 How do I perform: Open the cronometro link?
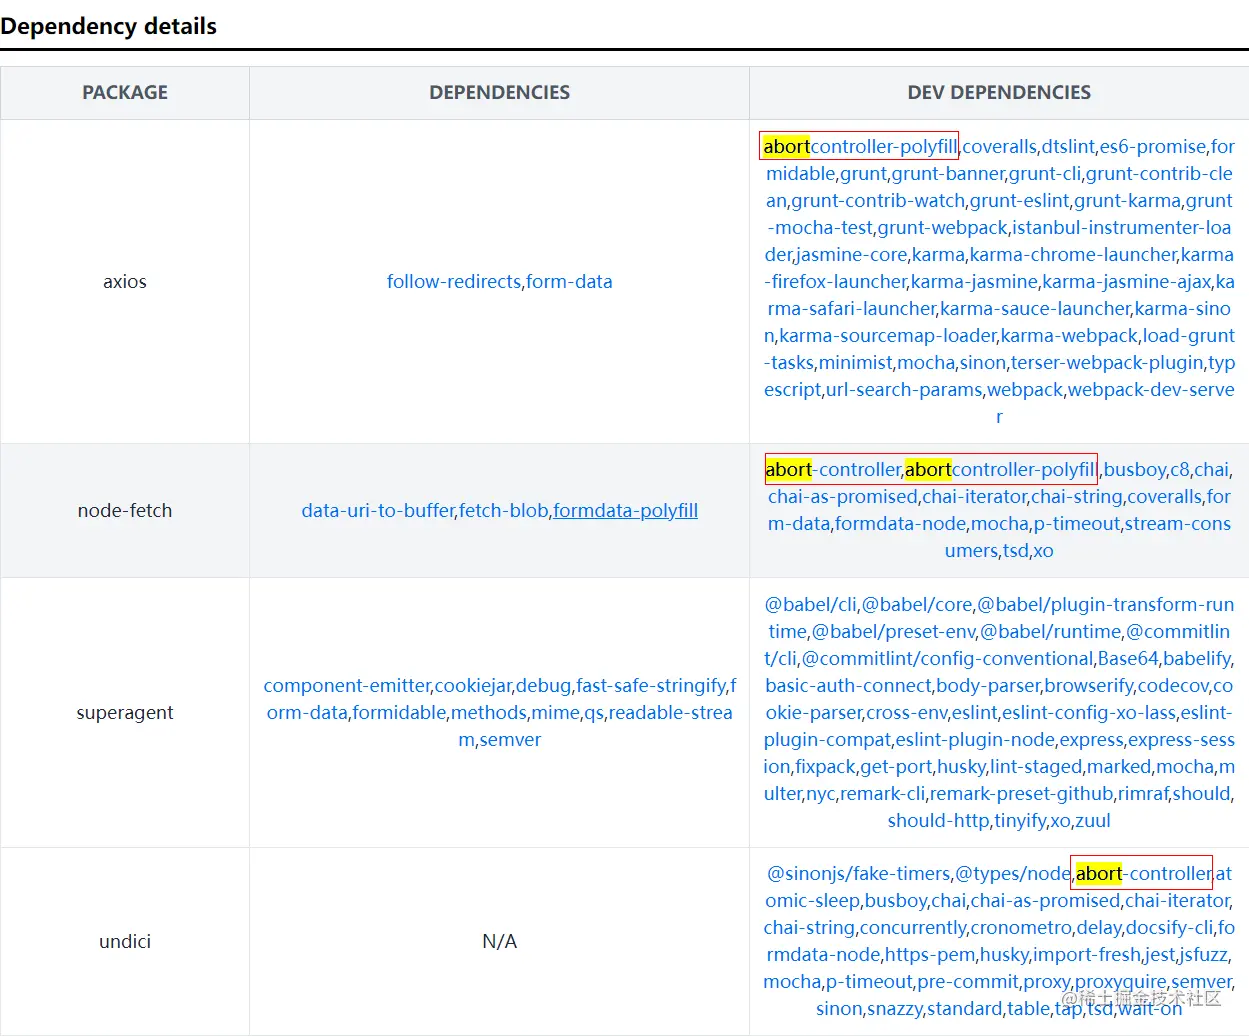click(1021, 927)
